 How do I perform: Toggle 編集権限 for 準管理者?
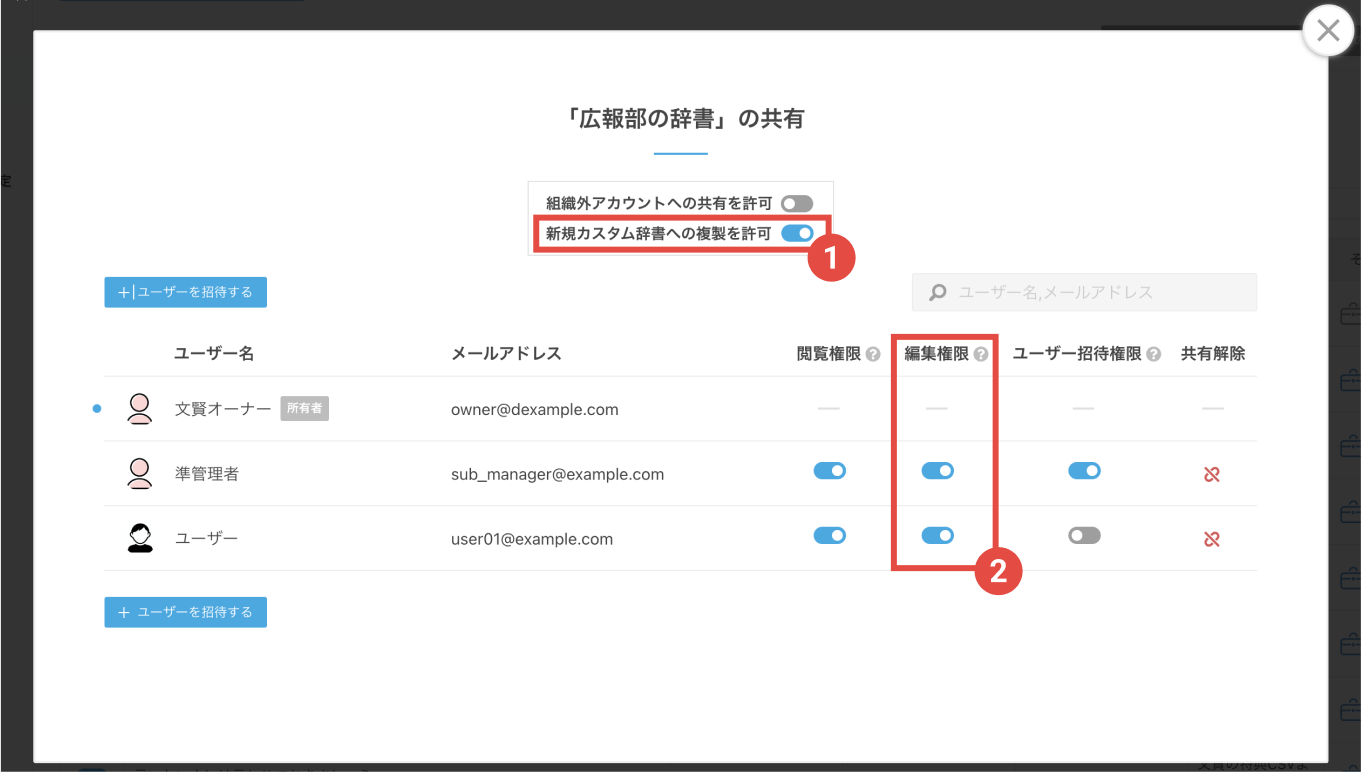click(x=937, y=471)
